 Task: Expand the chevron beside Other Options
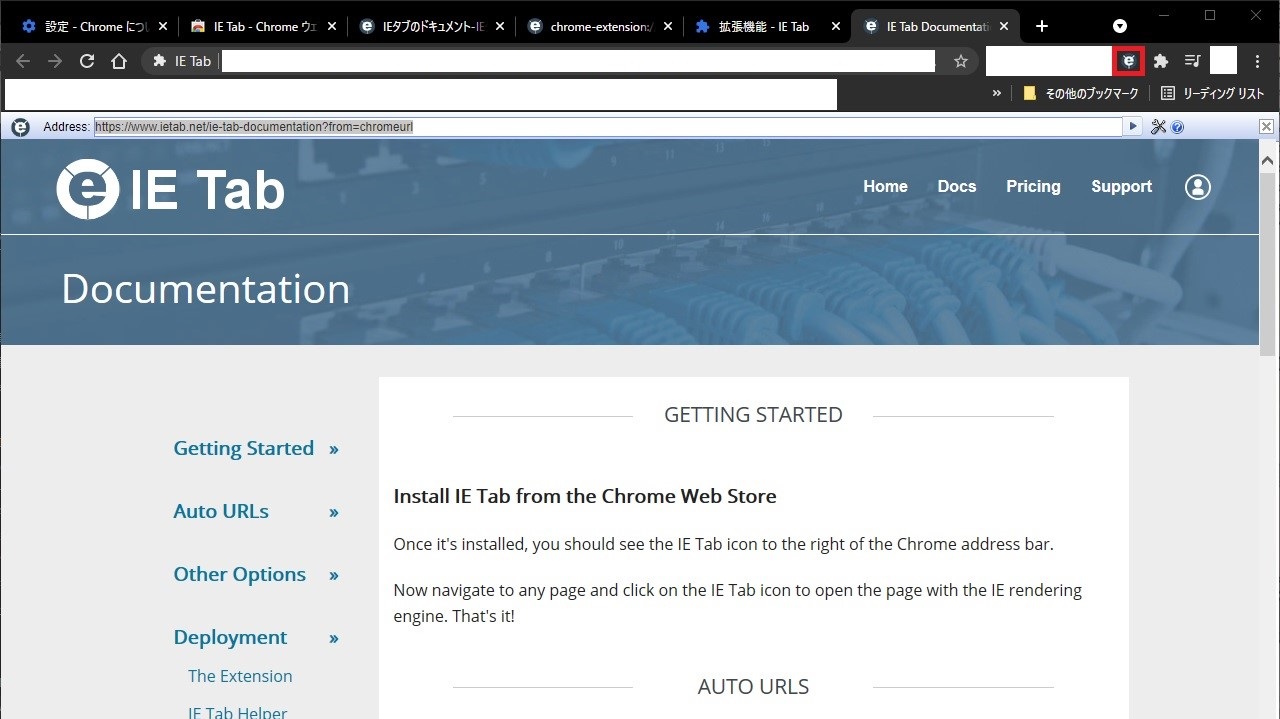click(334, 576)
